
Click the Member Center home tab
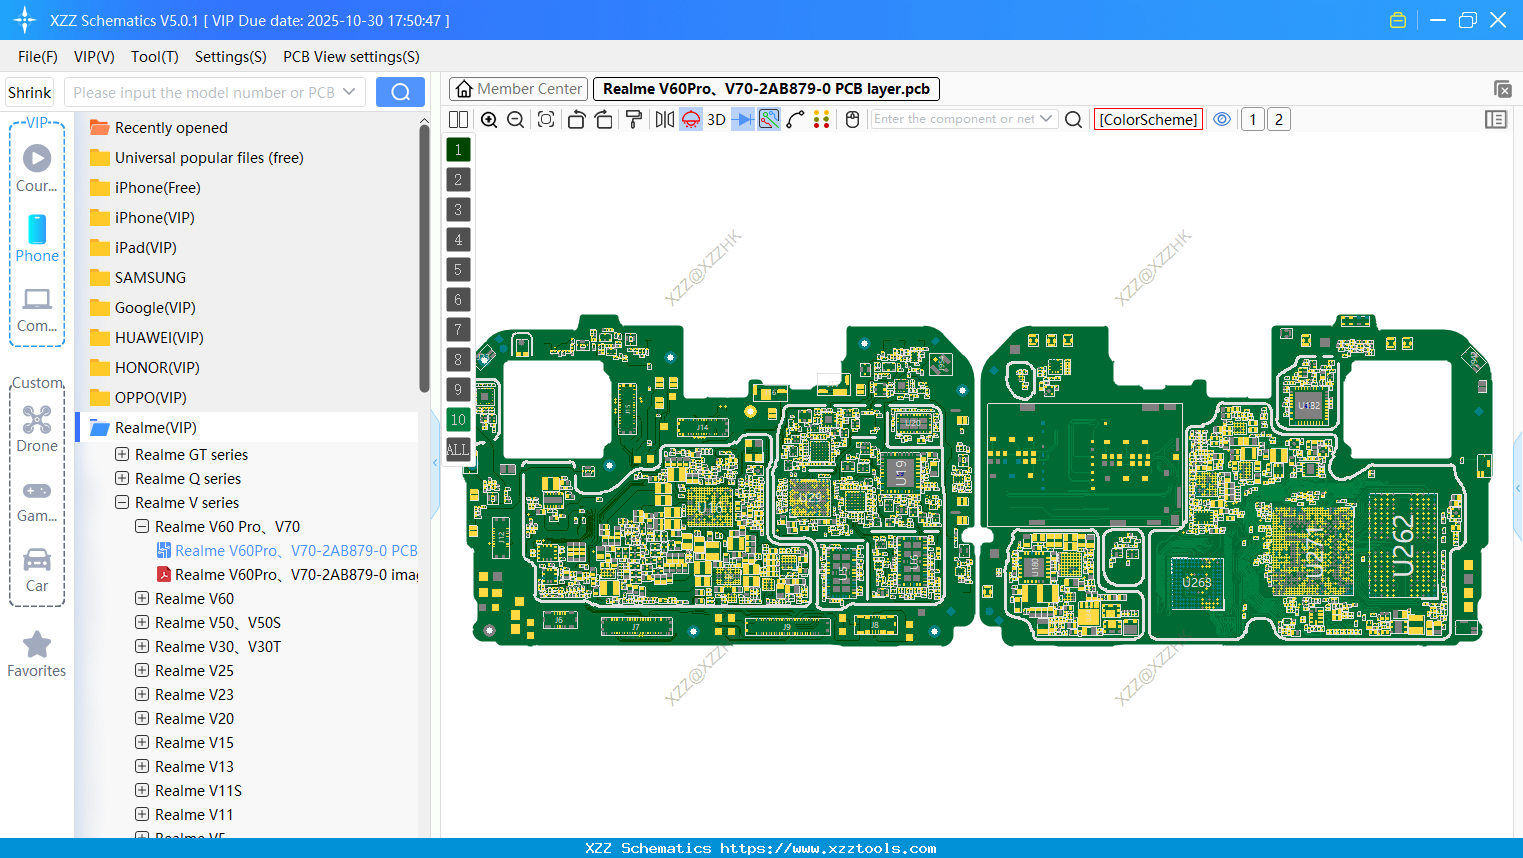click(x=518, y=89)
